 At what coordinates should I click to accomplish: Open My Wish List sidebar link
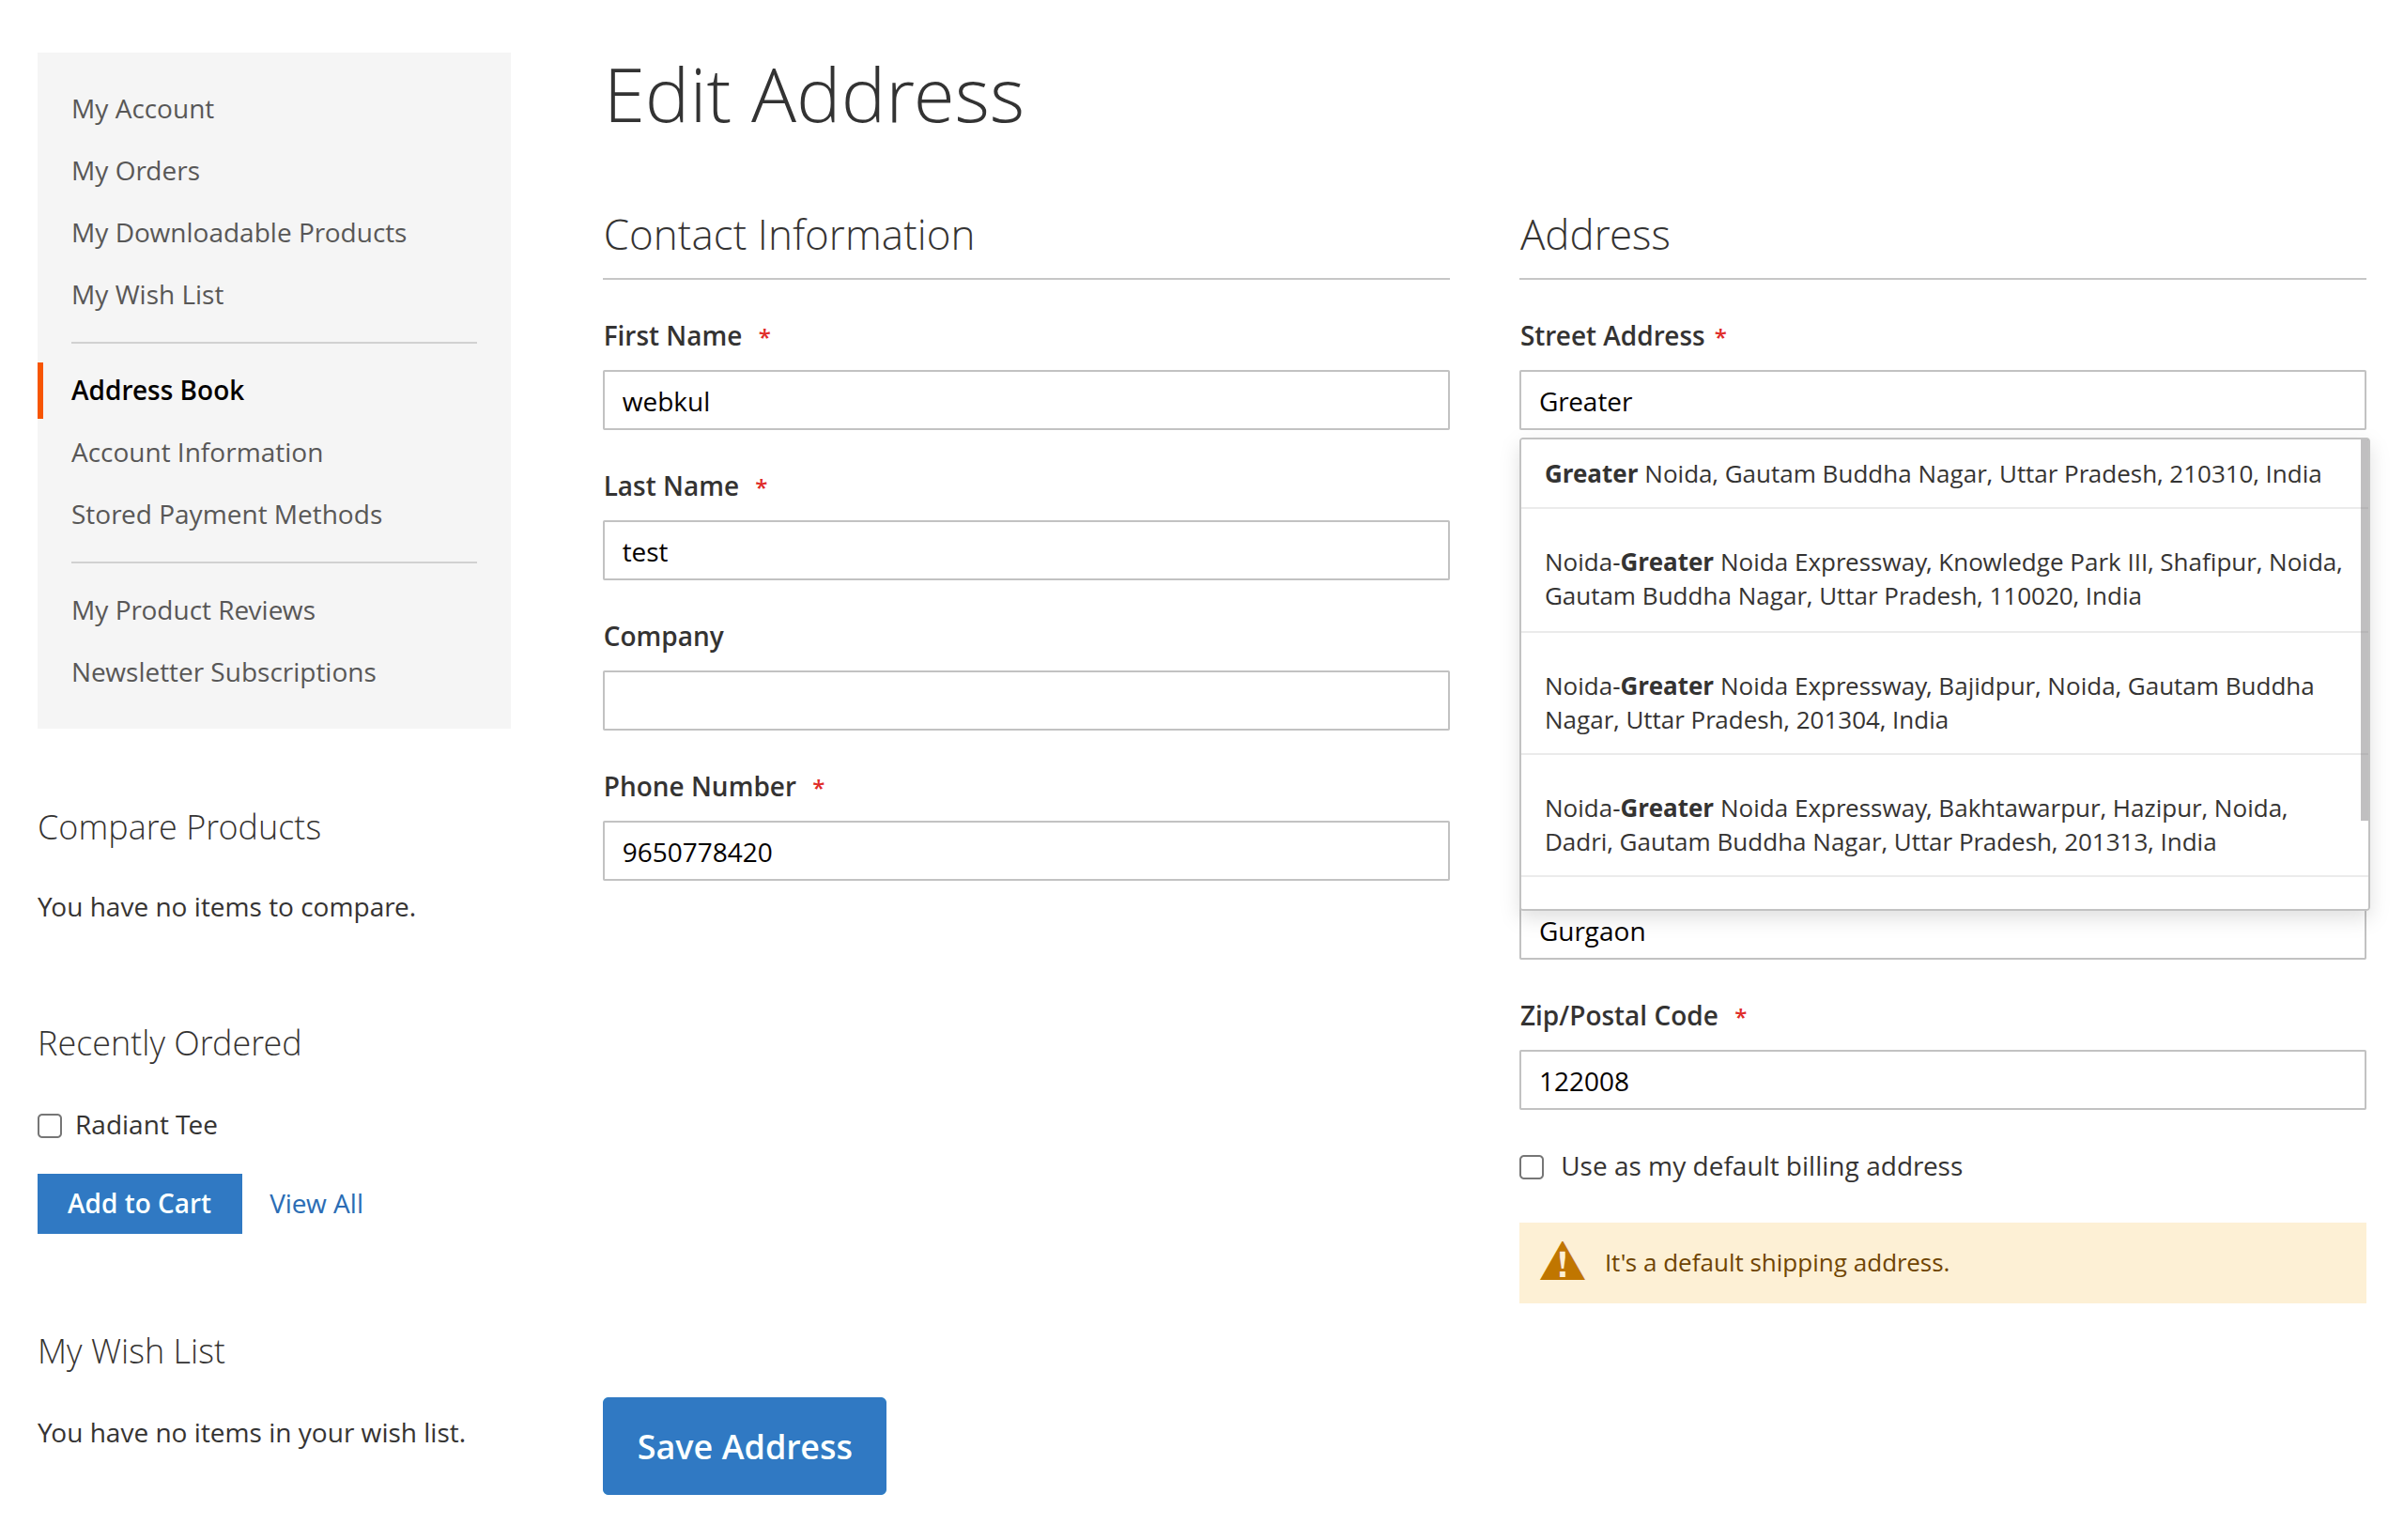click(x=148, y=294)
